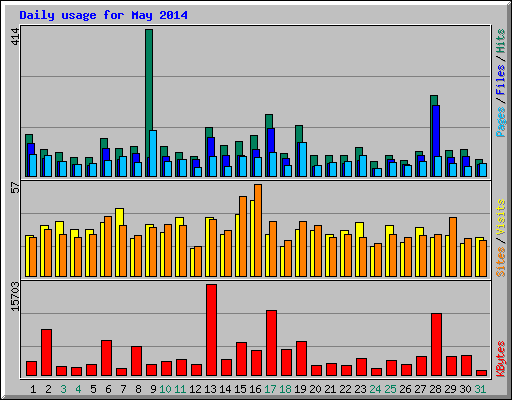Viewport: 512px width, 400px height.
Task: Click the green "Hits" legend label
Action: coord(500,41)
